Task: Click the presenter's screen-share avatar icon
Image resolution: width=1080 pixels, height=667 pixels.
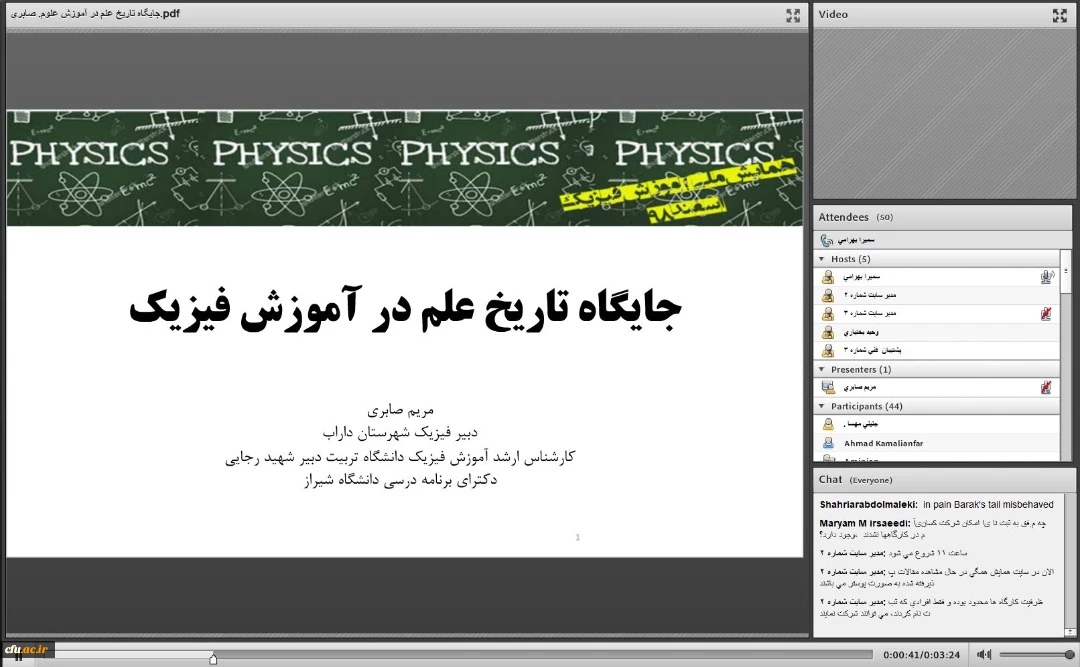Action: pyautogui.click(x=828, y=387)
